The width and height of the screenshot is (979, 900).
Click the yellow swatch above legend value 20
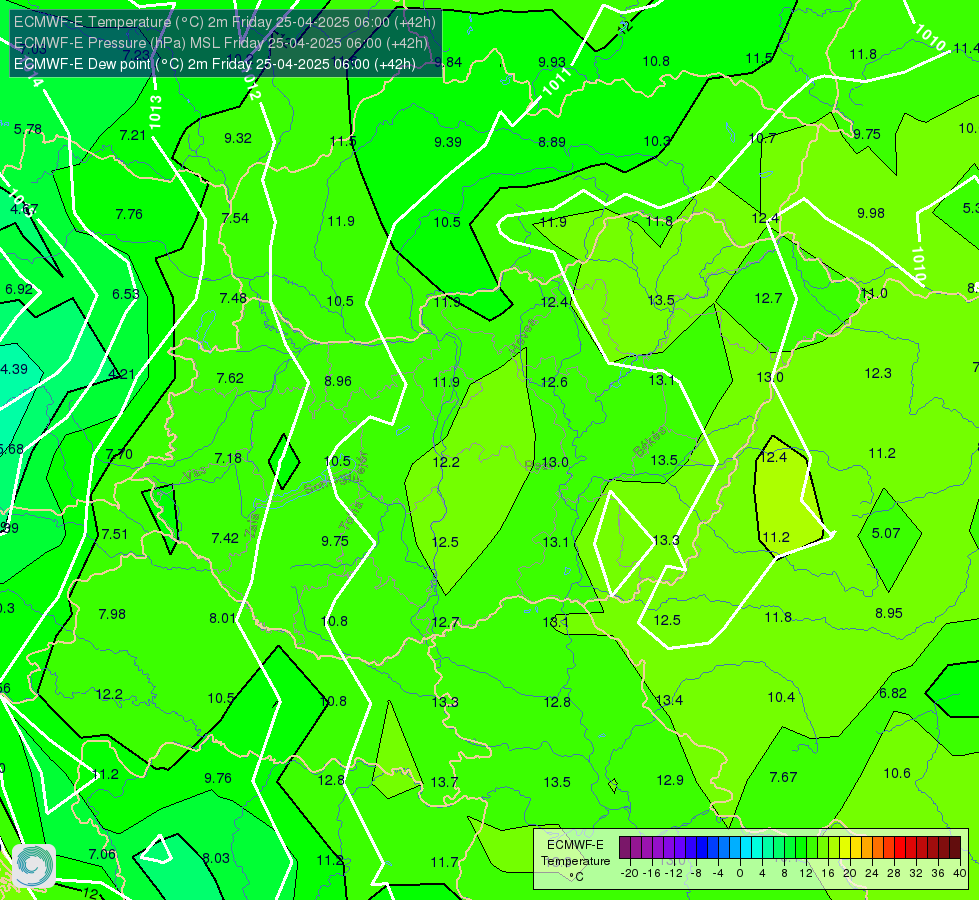click(845, 848)
